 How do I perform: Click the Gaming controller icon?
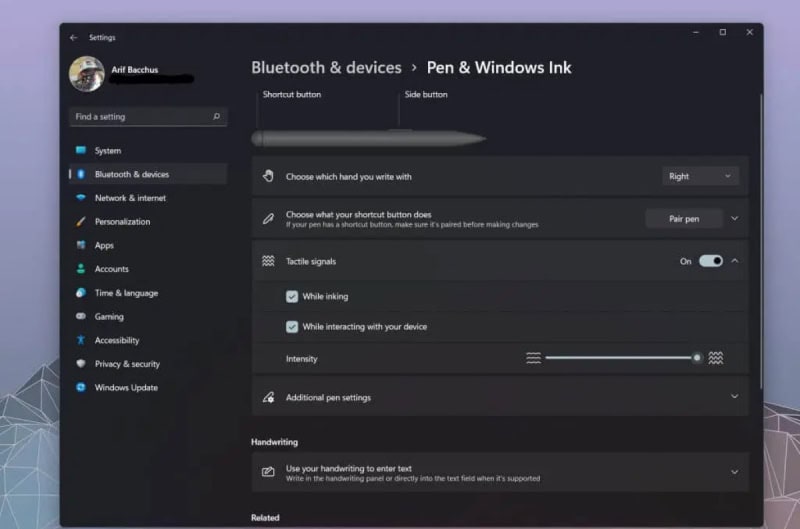[81, 317]
